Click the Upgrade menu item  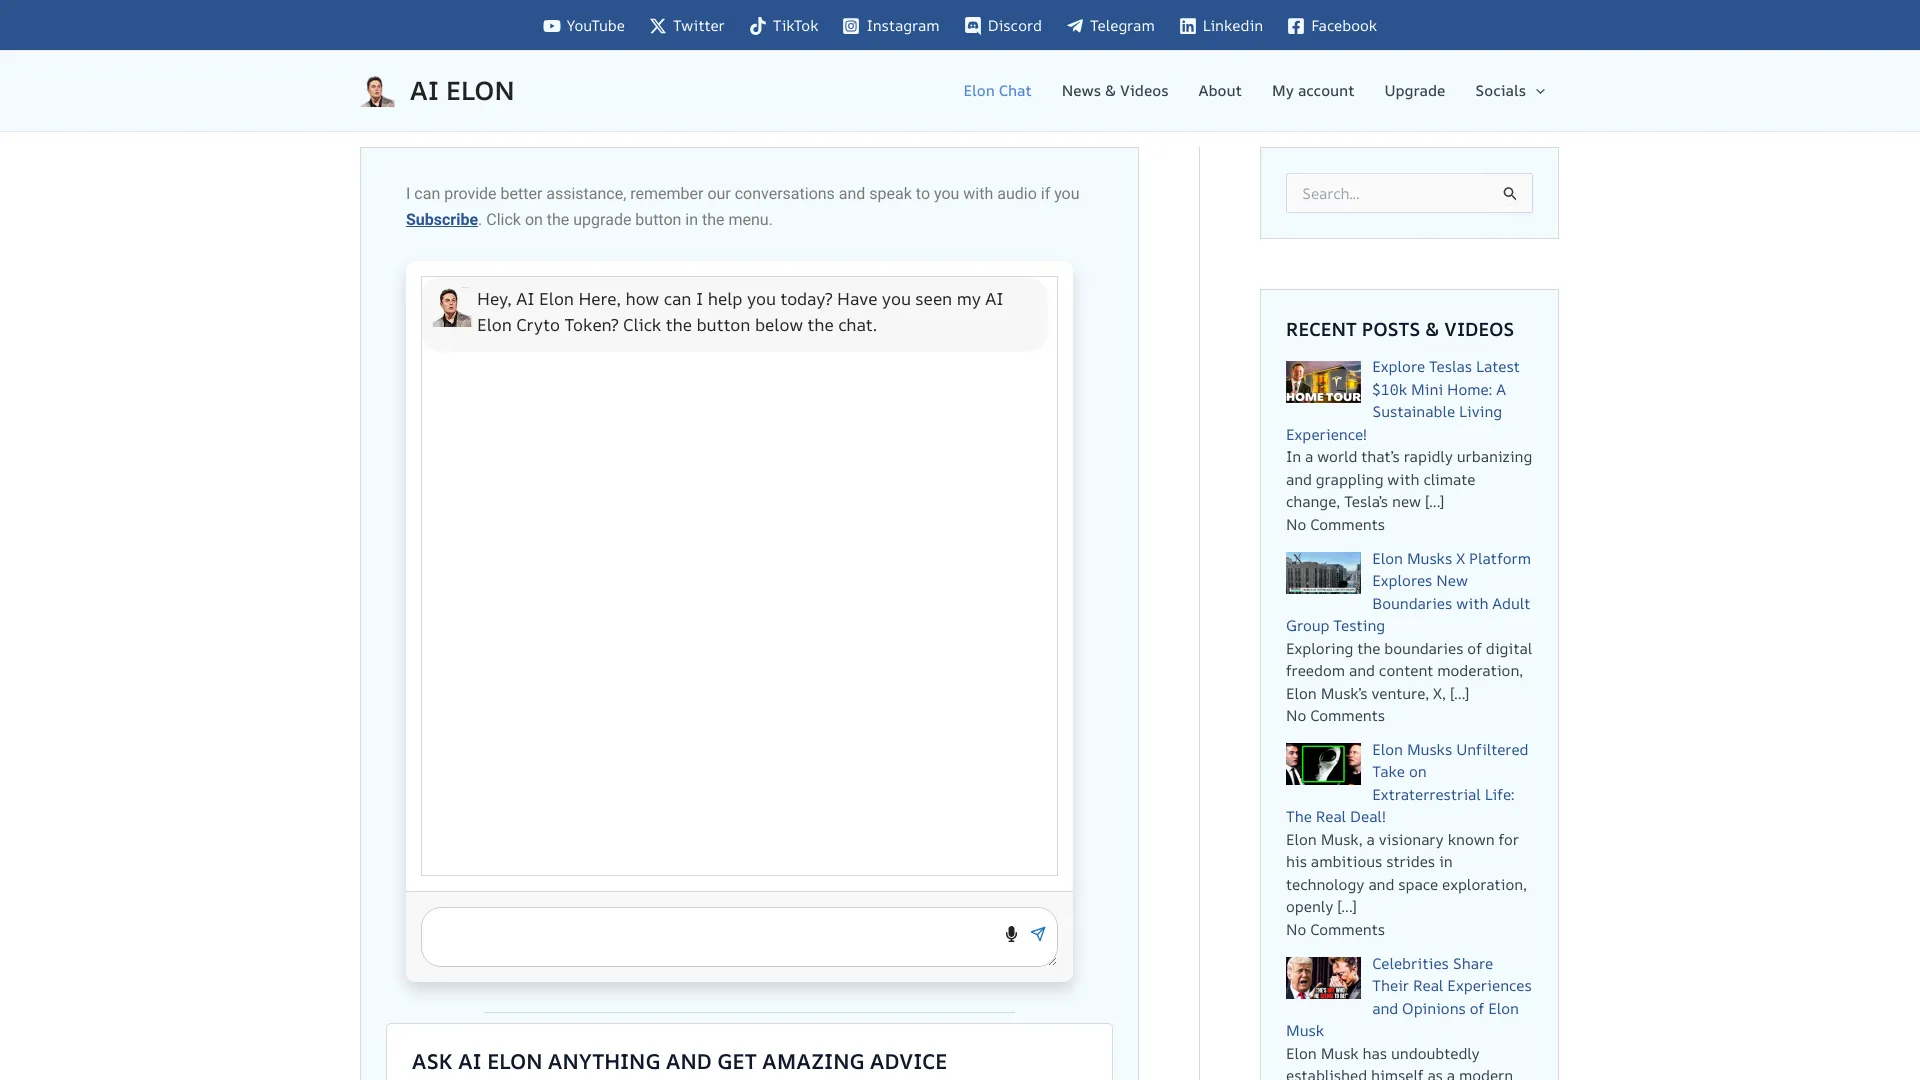pyautogui.click(x=1414, y=90)
